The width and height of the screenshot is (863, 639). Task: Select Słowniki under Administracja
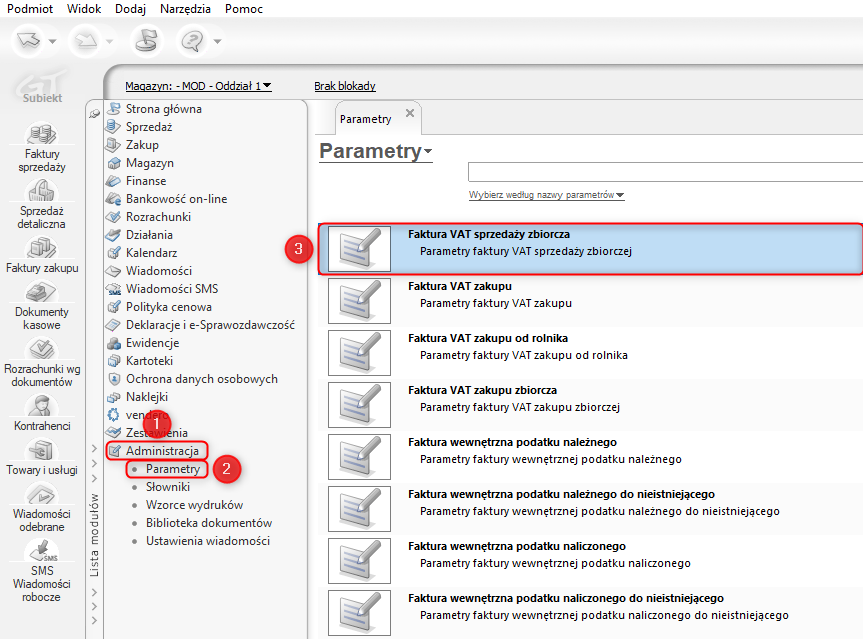(x=166, y=487)
